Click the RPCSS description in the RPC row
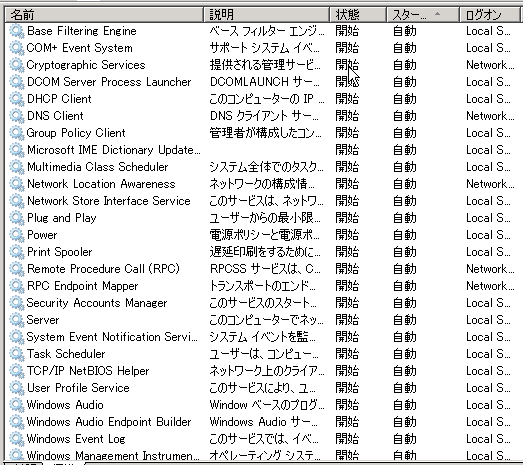 [265, 269]
